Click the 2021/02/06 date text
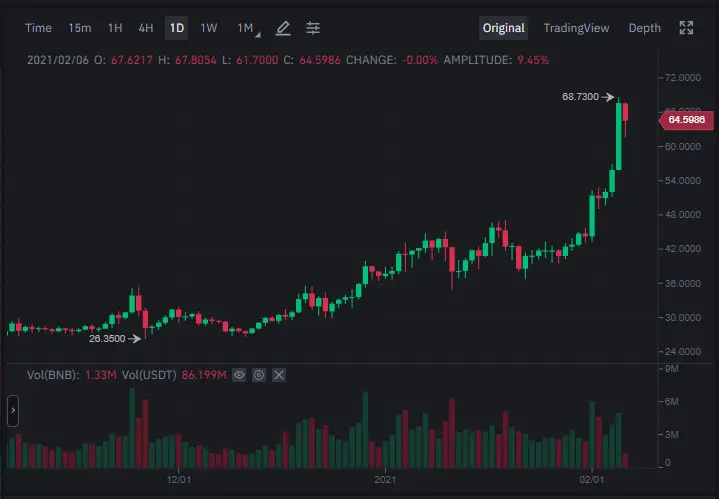 pyautogui.click(x=58, y=60)
